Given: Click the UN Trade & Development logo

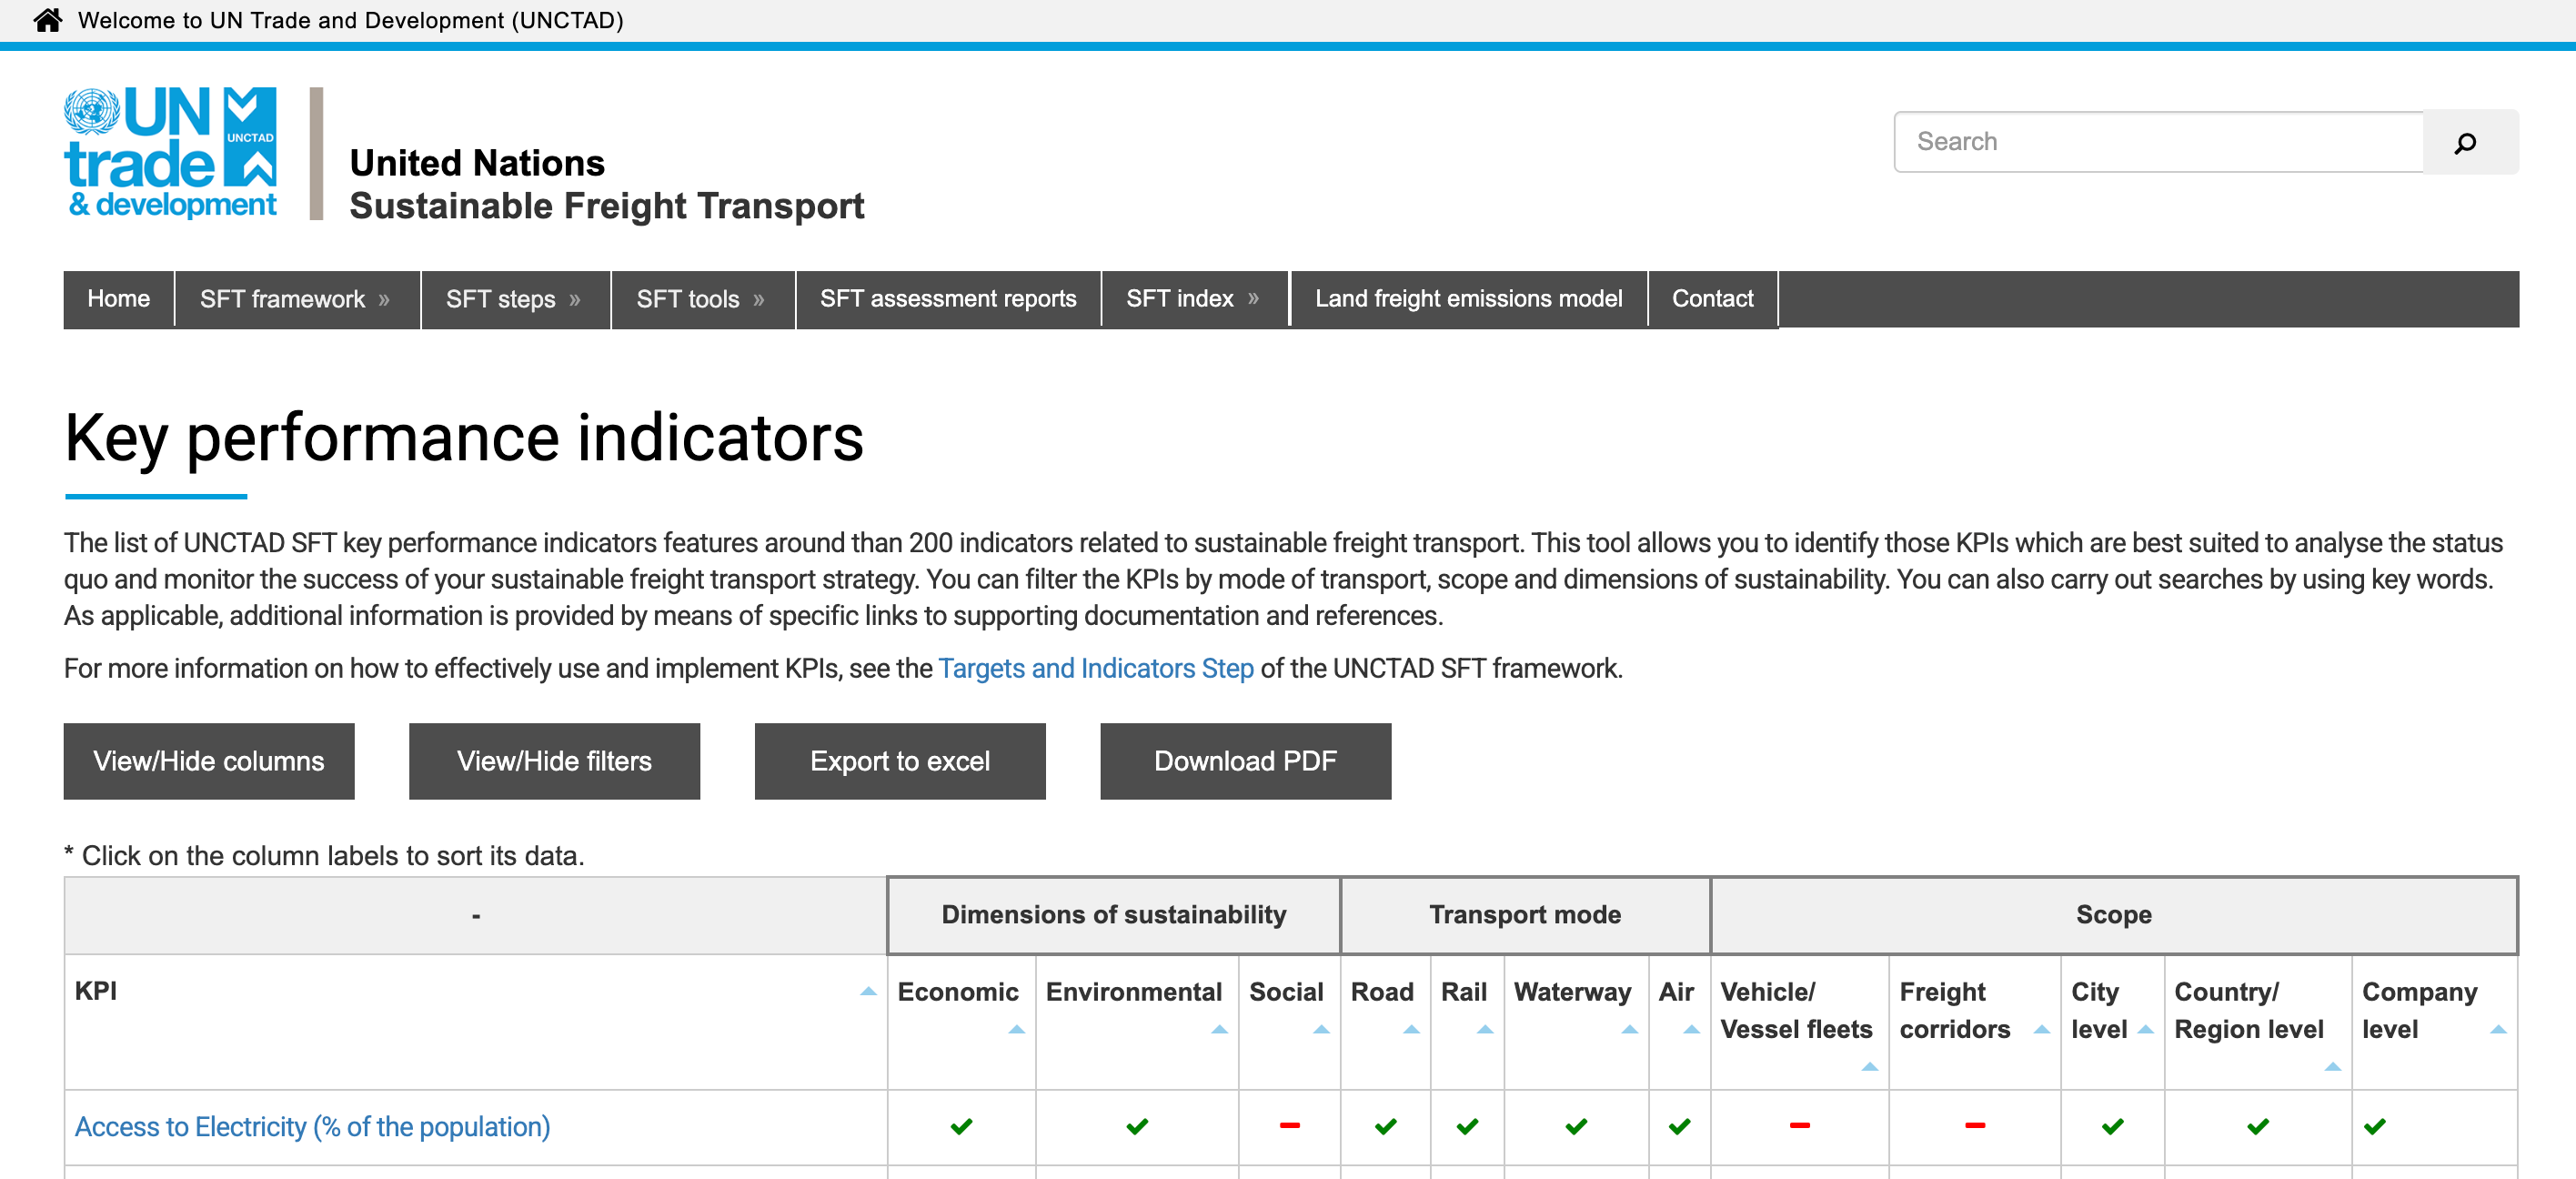Looking at the screenshot, I should [170, 152].
